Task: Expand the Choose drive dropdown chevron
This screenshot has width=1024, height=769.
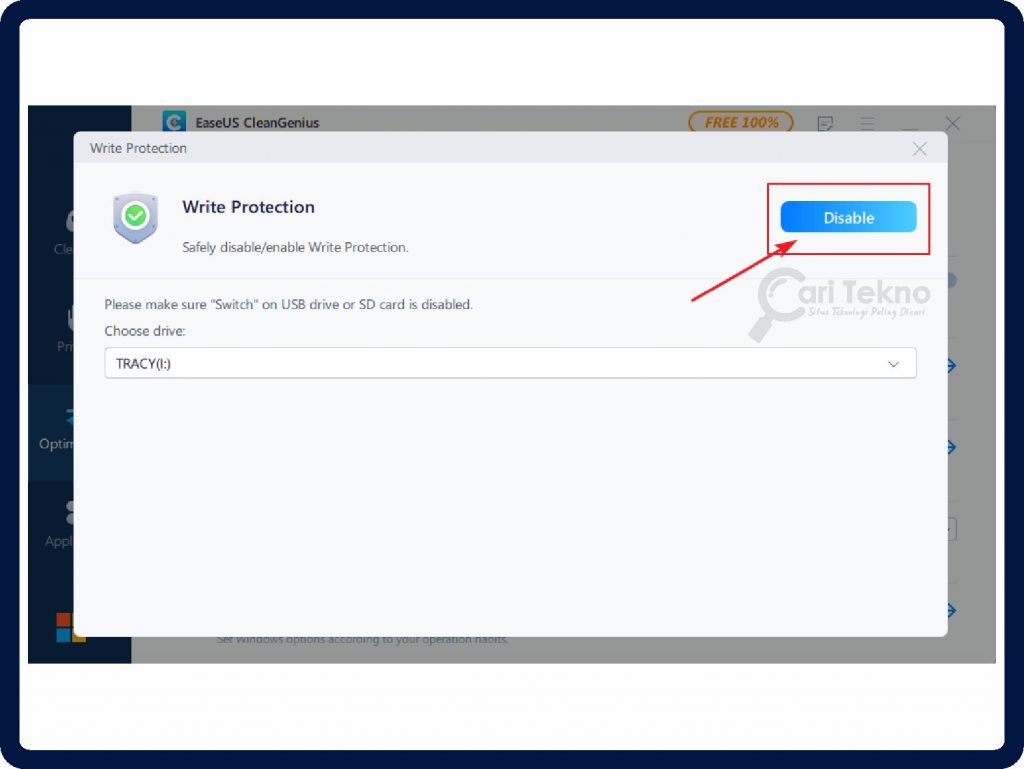Action: [894, 364]
